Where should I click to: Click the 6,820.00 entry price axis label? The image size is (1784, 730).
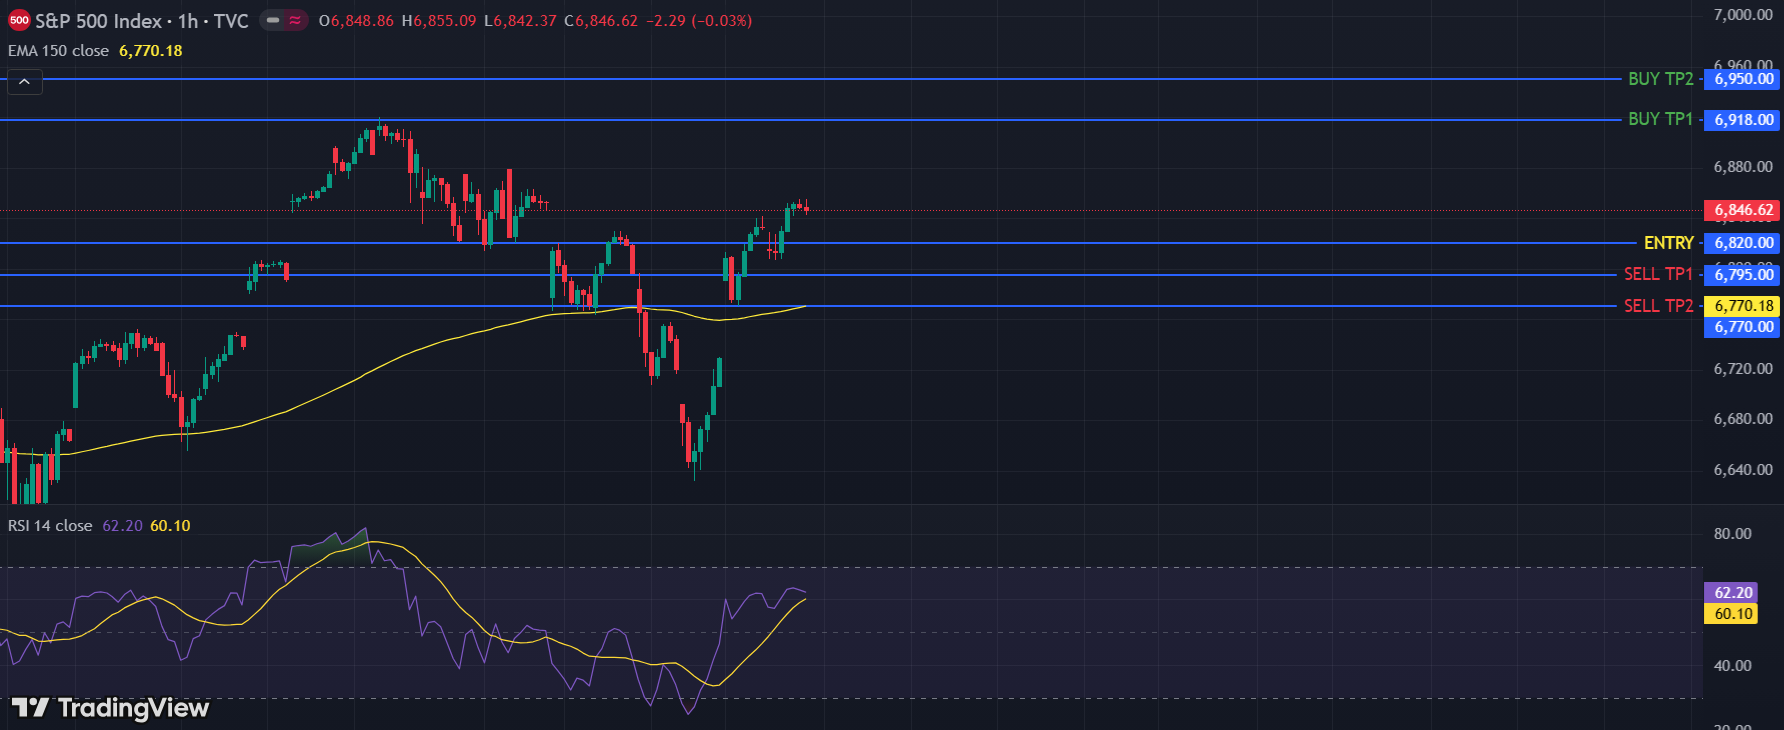coord(1743,243)
